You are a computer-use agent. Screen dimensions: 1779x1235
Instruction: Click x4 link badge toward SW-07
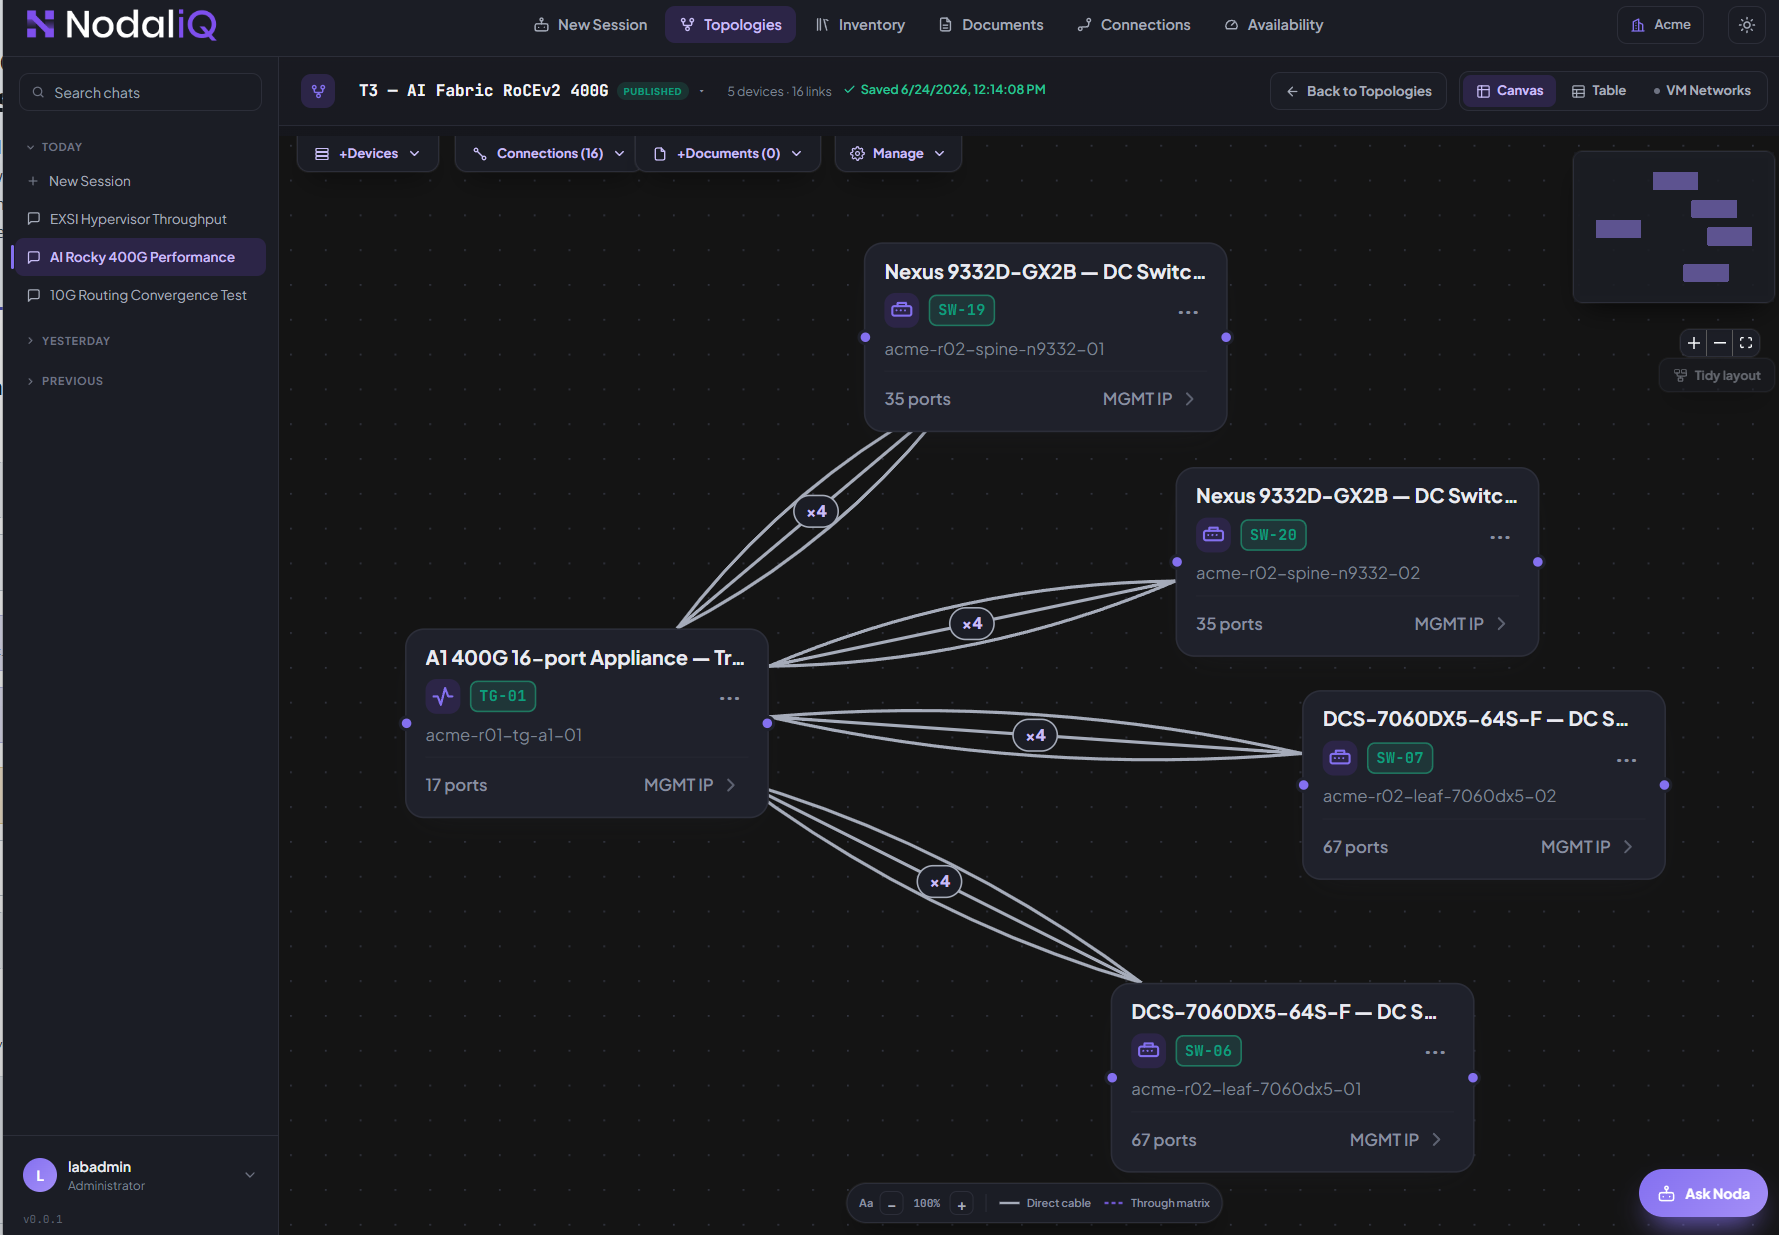point(1035,735)
